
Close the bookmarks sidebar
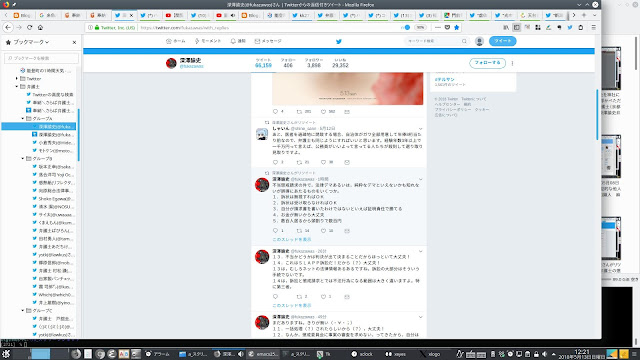(x=74, y=42)
